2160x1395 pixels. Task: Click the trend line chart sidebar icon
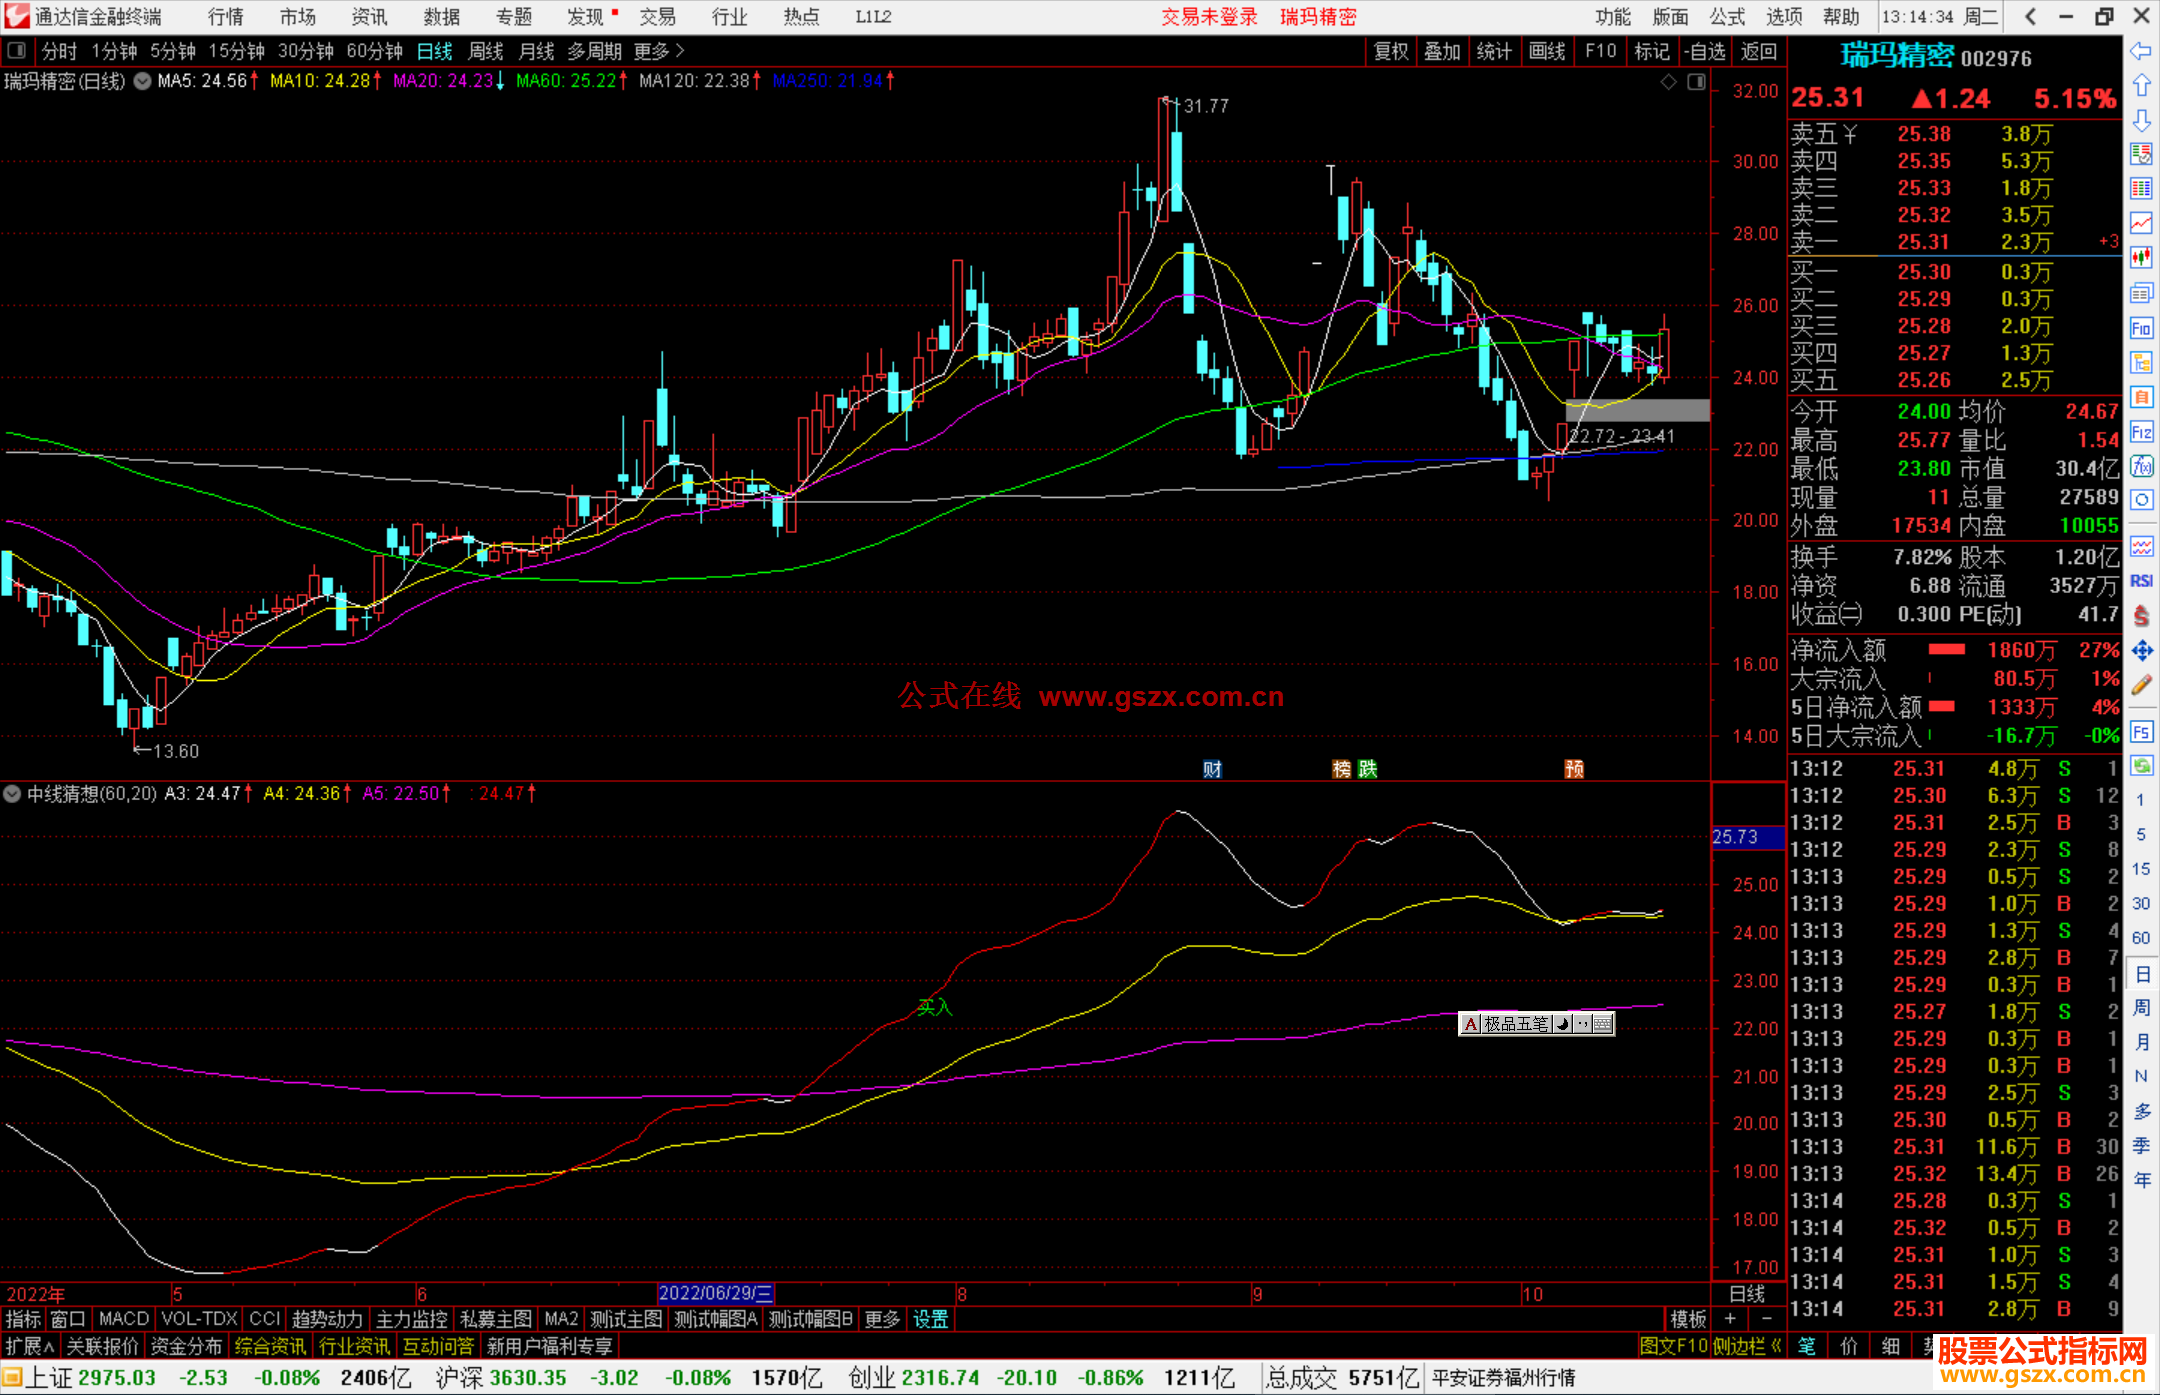pos(2141,223)
